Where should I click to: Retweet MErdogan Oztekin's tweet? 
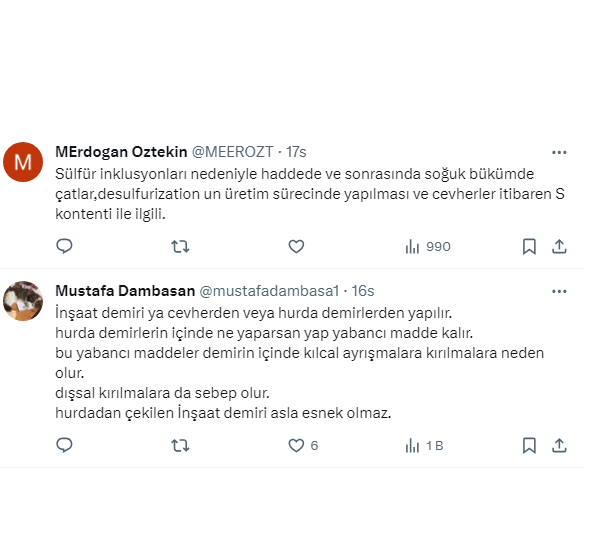180,246
